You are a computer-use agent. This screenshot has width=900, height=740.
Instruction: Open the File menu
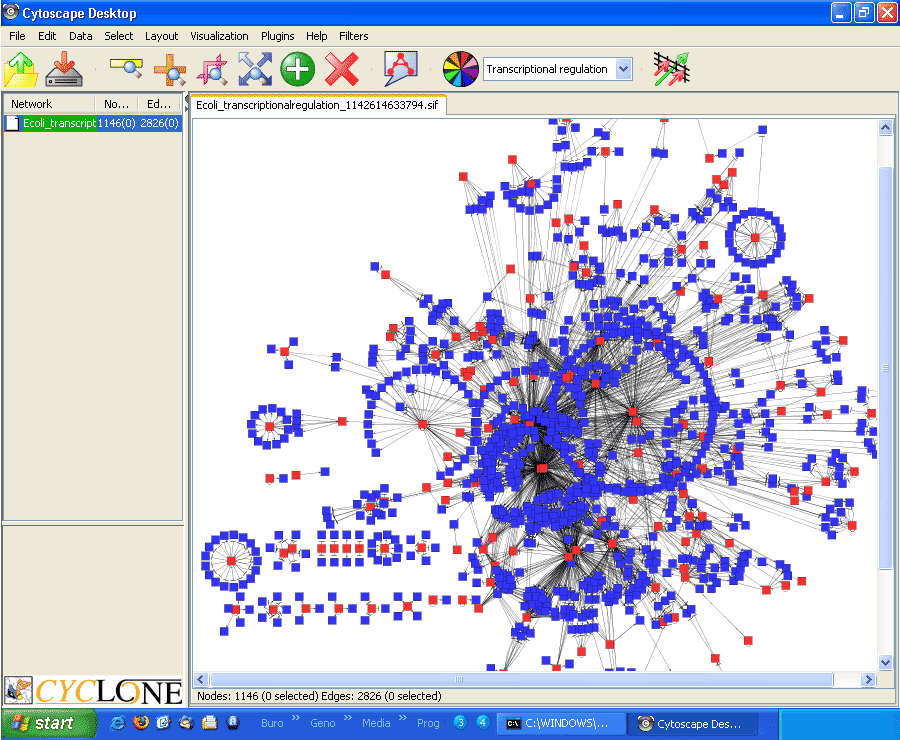coord(17,36)
